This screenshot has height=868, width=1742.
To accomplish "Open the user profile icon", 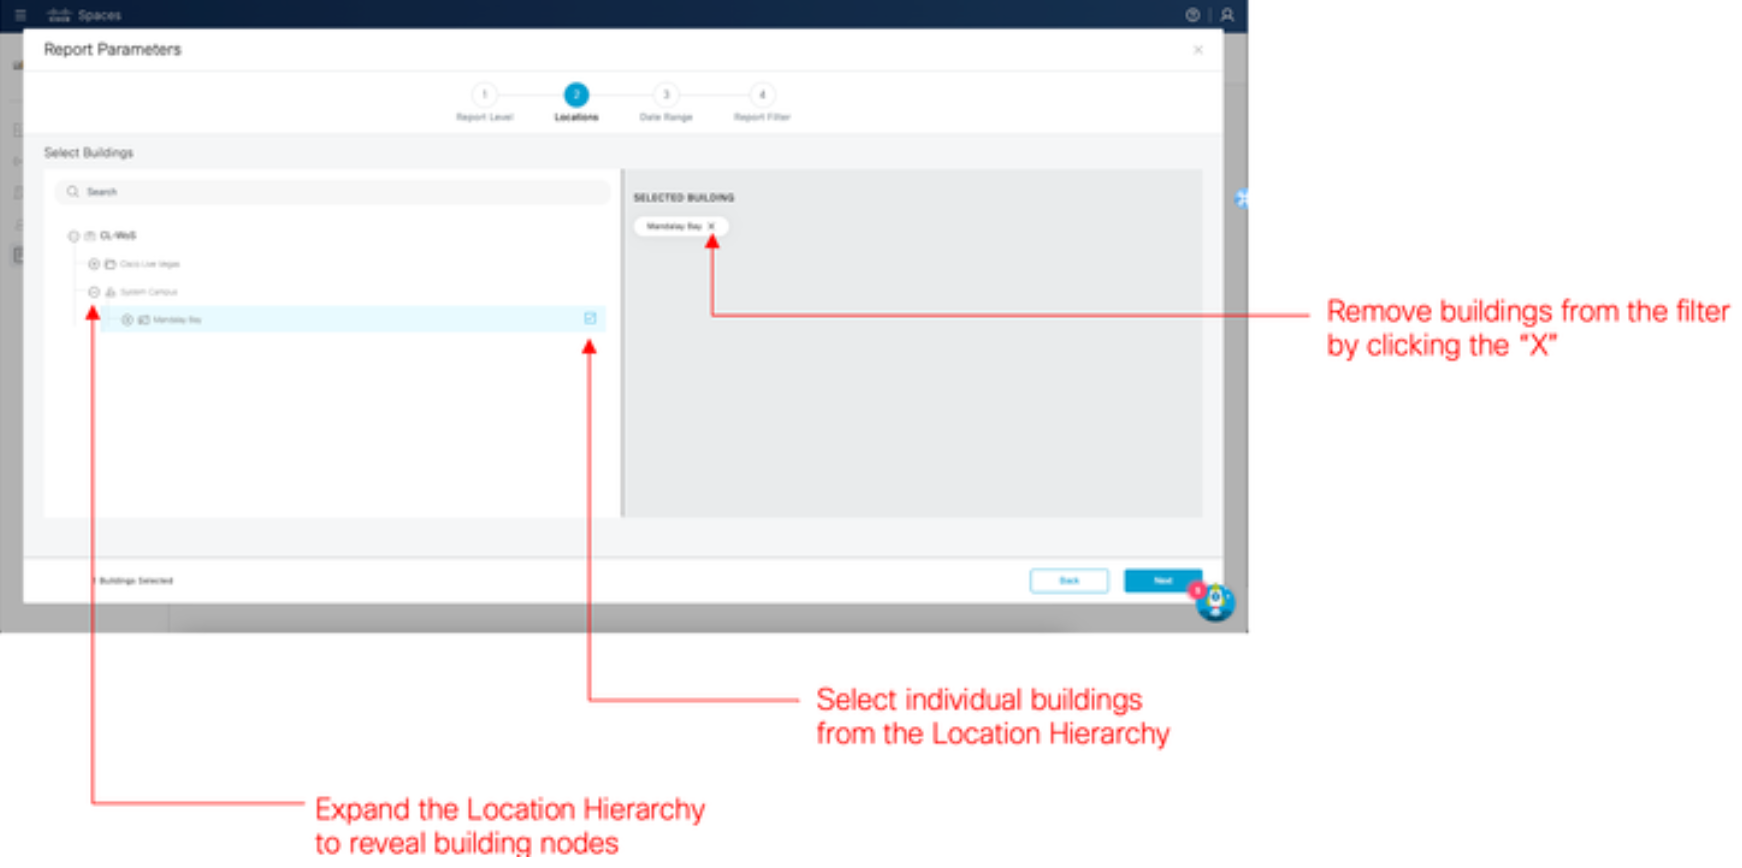I will 1227,15.
